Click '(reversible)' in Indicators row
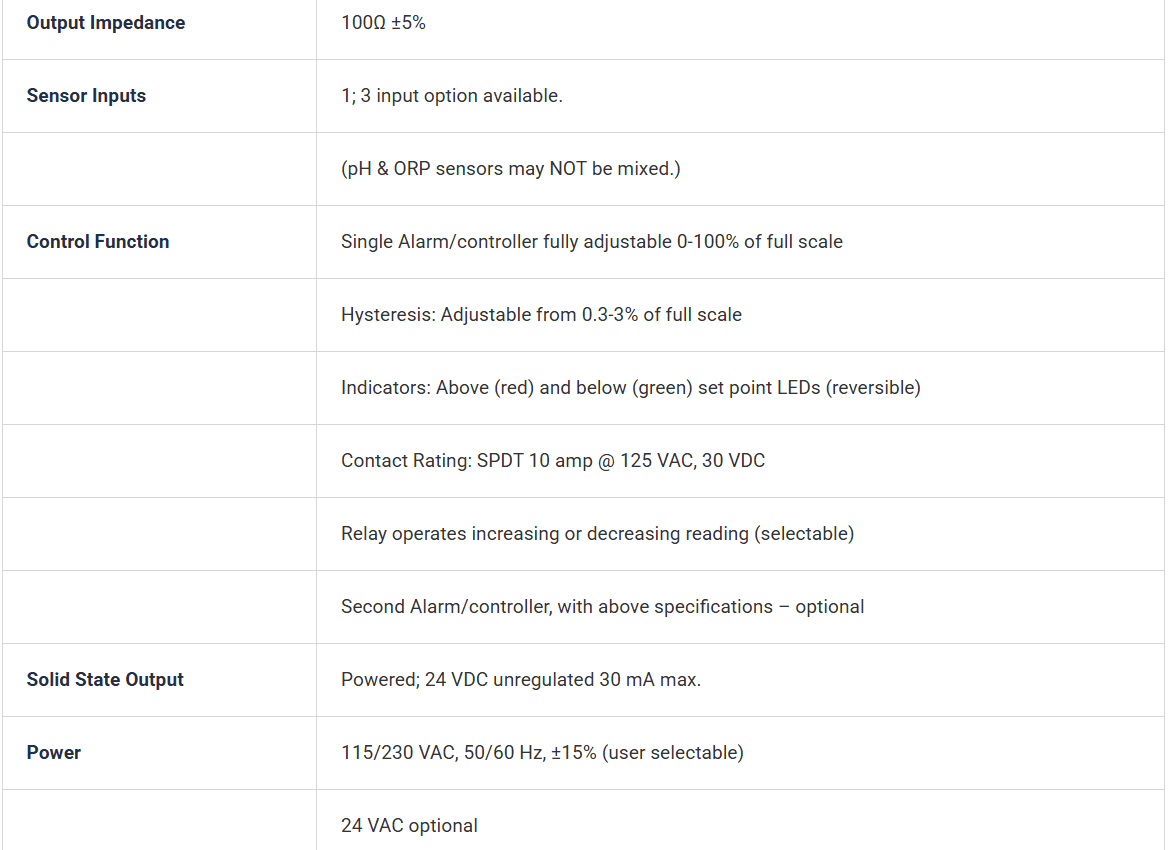Screen dimensions: 1172x850 click(873, 388)
